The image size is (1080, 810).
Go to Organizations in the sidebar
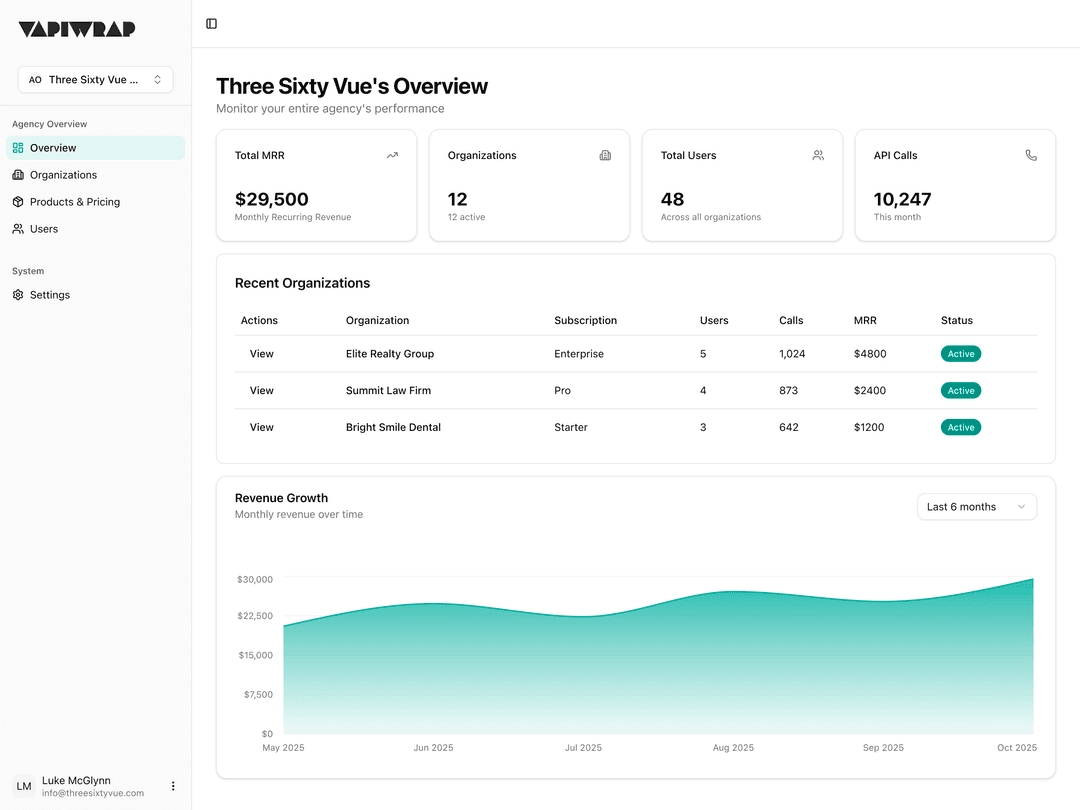(x=63, y=175)
